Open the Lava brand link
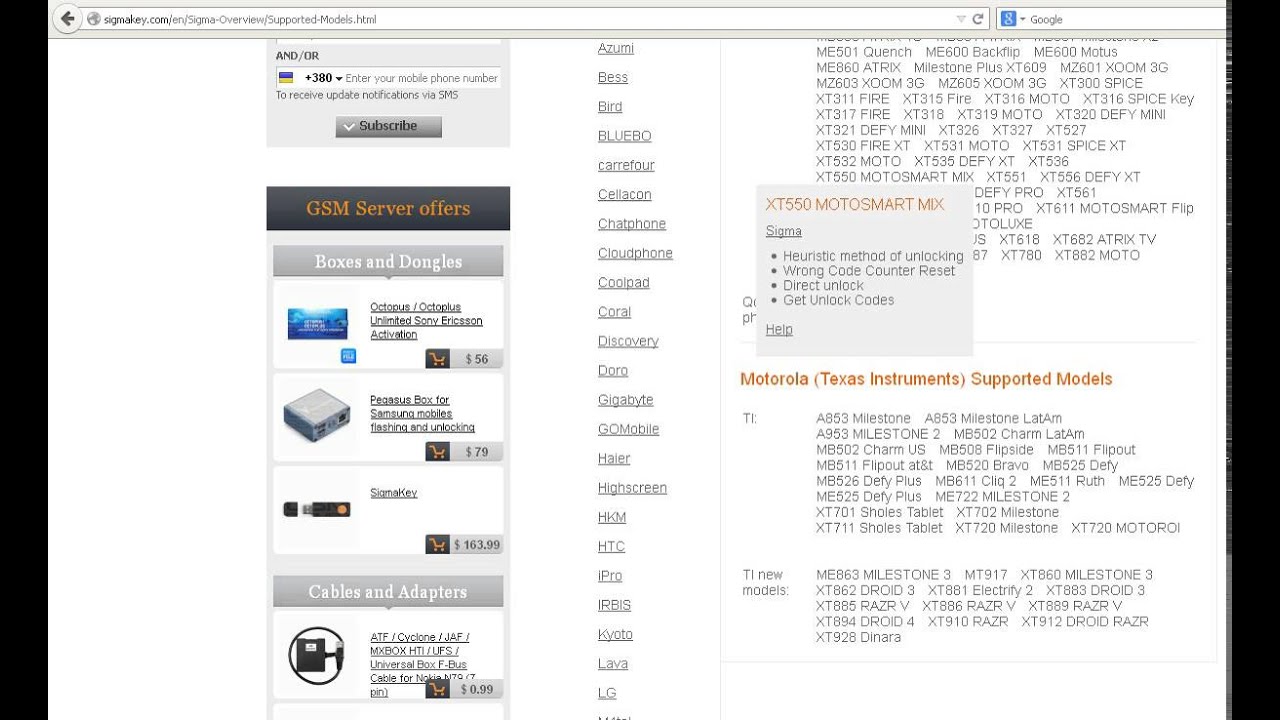Screen dimensions: 1280x720 point(613,663)
